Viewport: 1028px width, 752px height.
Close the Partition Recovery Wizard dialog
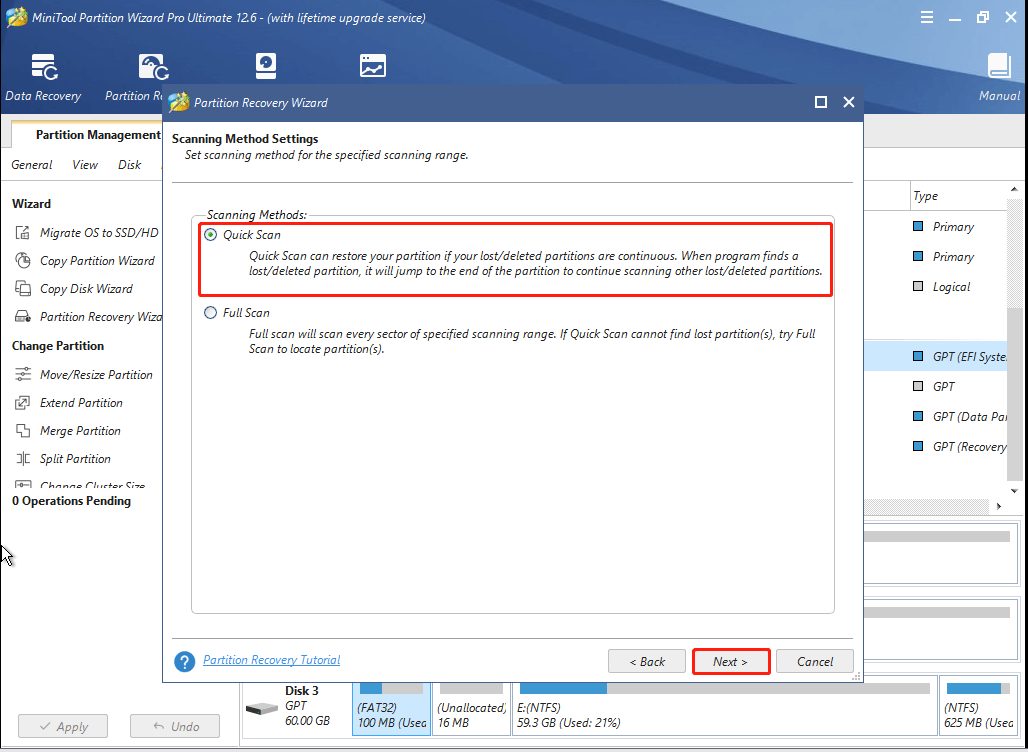[849, 102]
